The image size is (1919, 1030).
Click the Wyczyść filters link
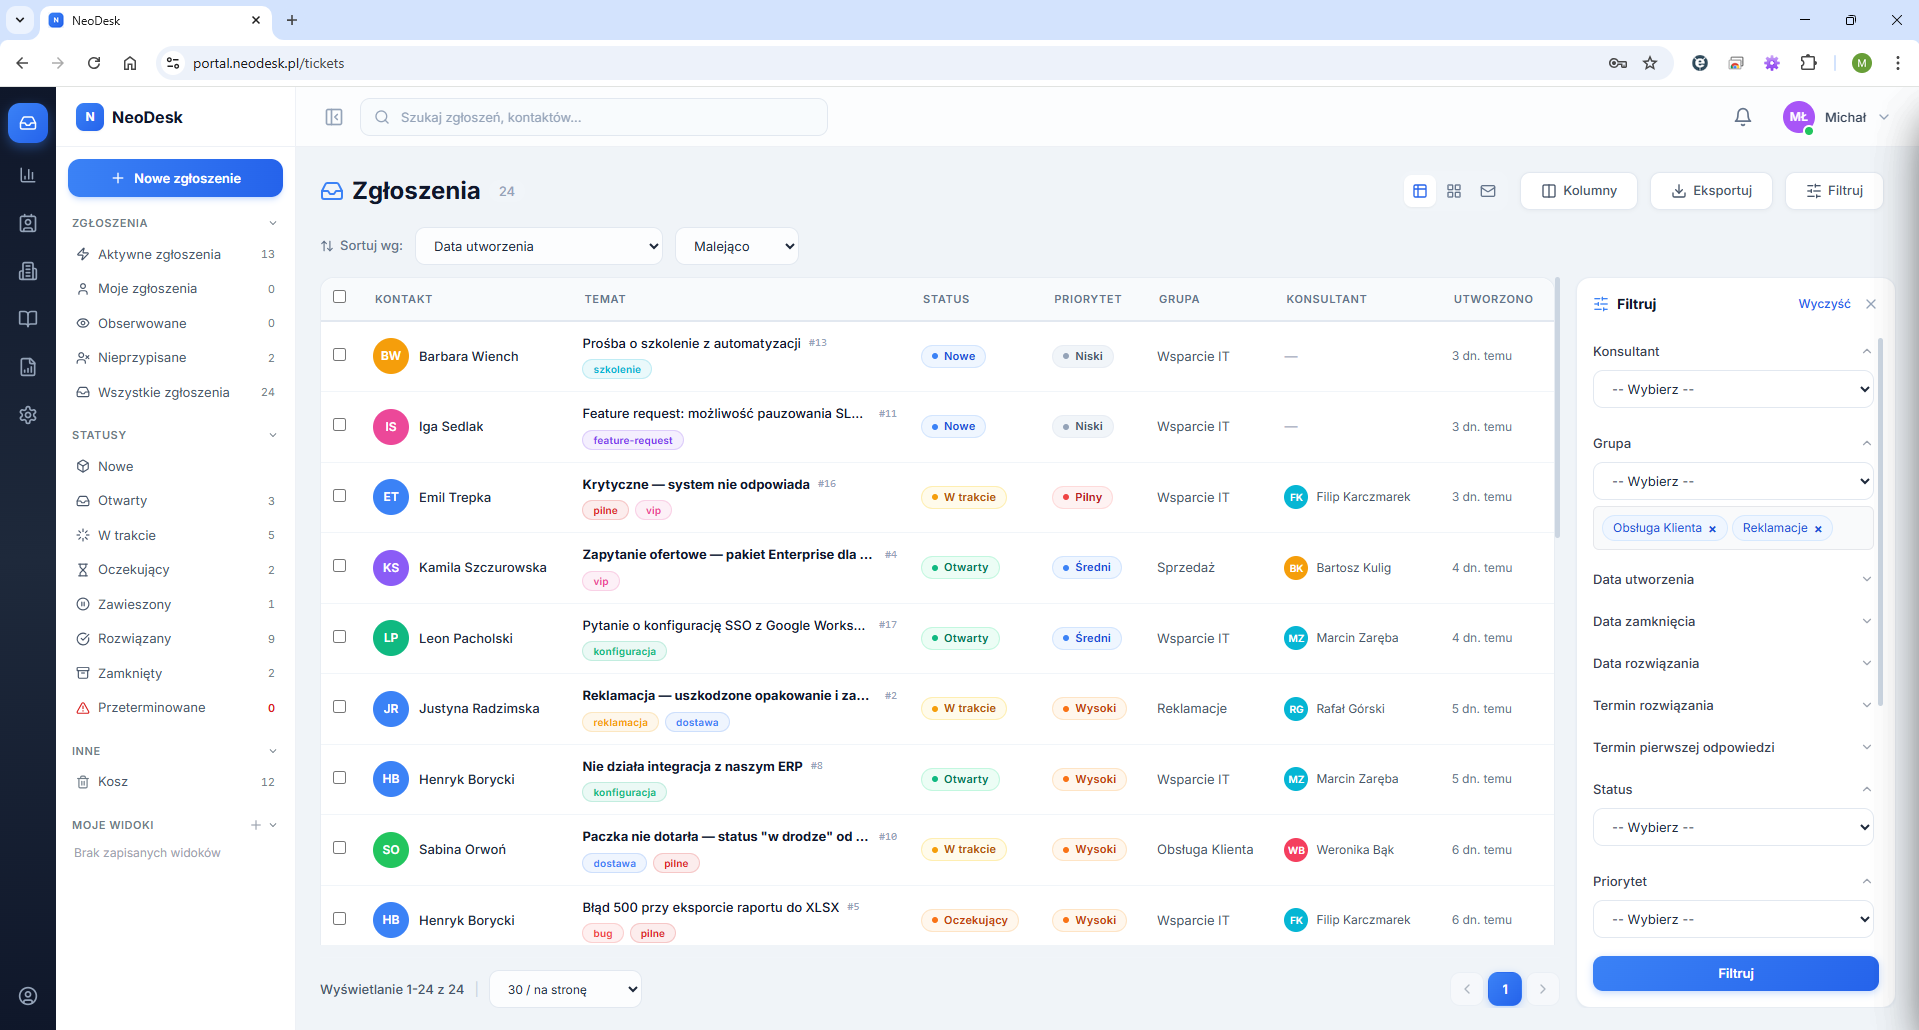[x=1824, y=304]
